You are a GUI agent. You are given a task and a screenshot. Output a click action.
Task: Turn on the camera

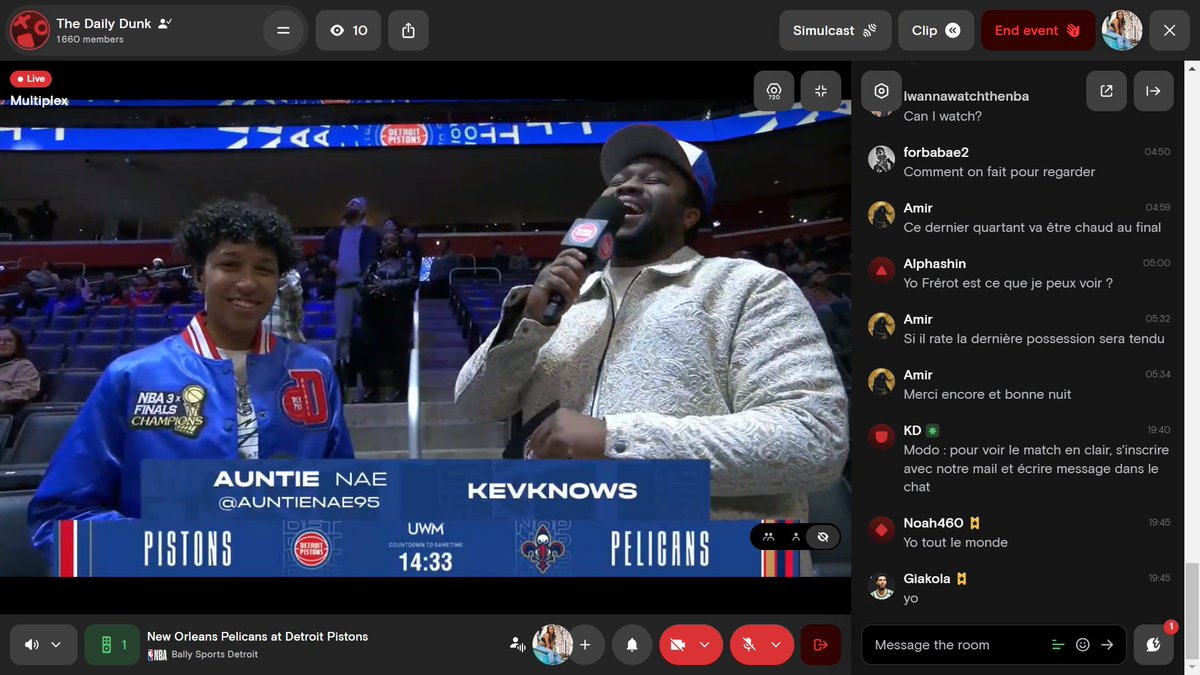pos(677,645)
